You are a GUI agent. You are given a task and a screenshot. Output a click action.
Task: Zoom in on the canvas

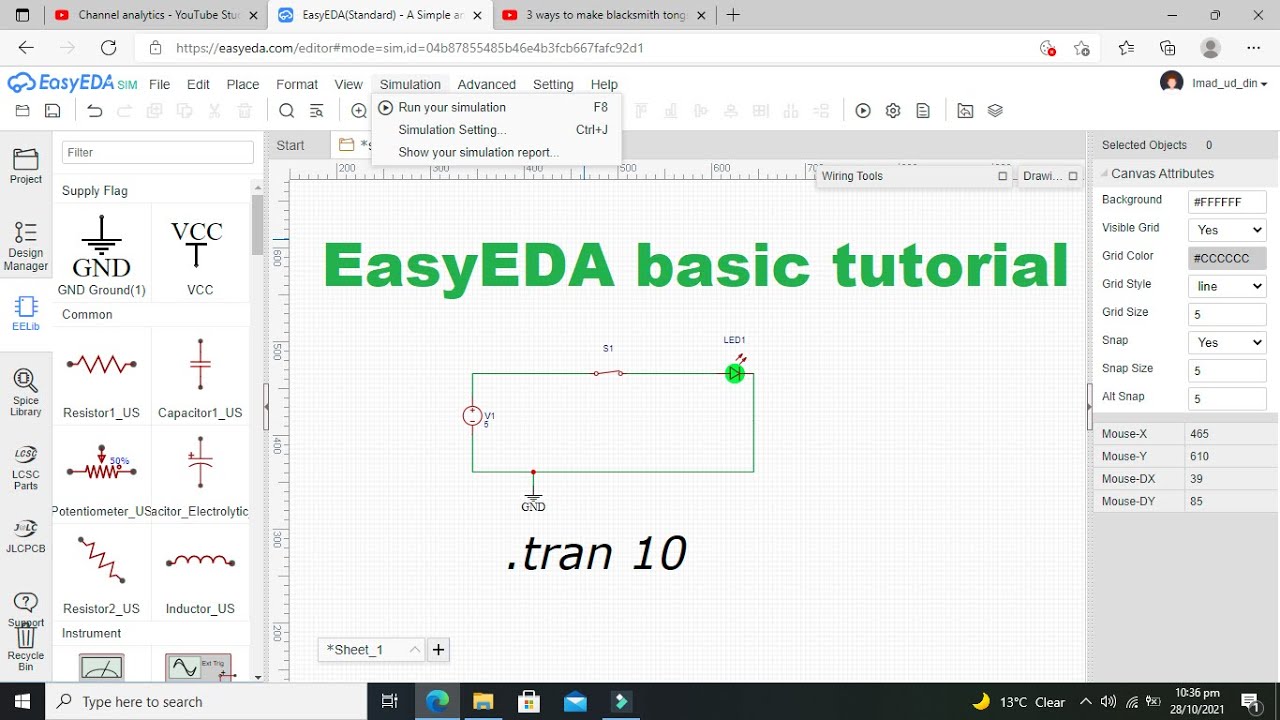click(359, 111)
